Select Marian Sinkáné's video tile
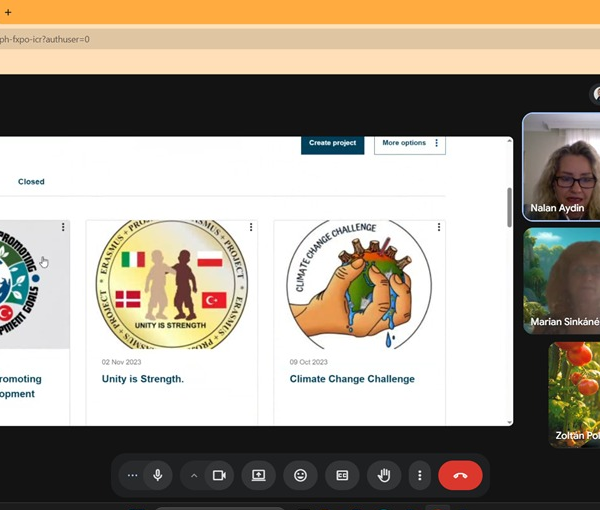600x510 pixels. 561,281
